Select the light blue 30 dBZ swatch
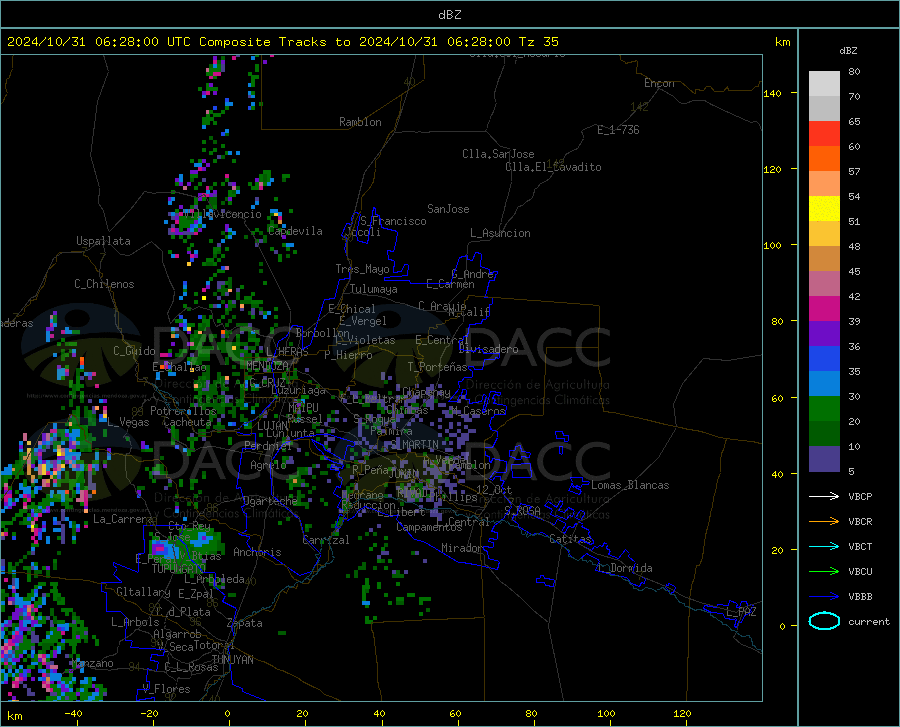900x727 pixels. click(824, 384)
